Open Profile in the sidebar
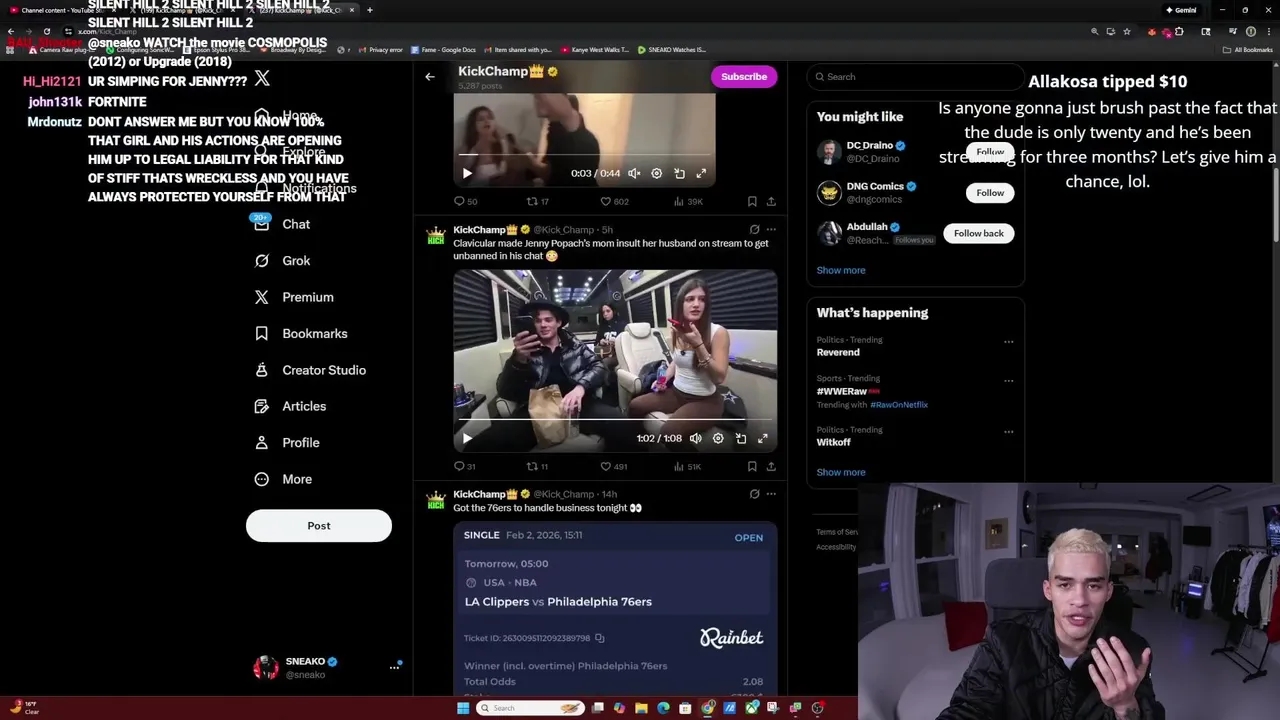This screenshot has height=720, width=1280. pyautogui.click(x=287, y=442)
